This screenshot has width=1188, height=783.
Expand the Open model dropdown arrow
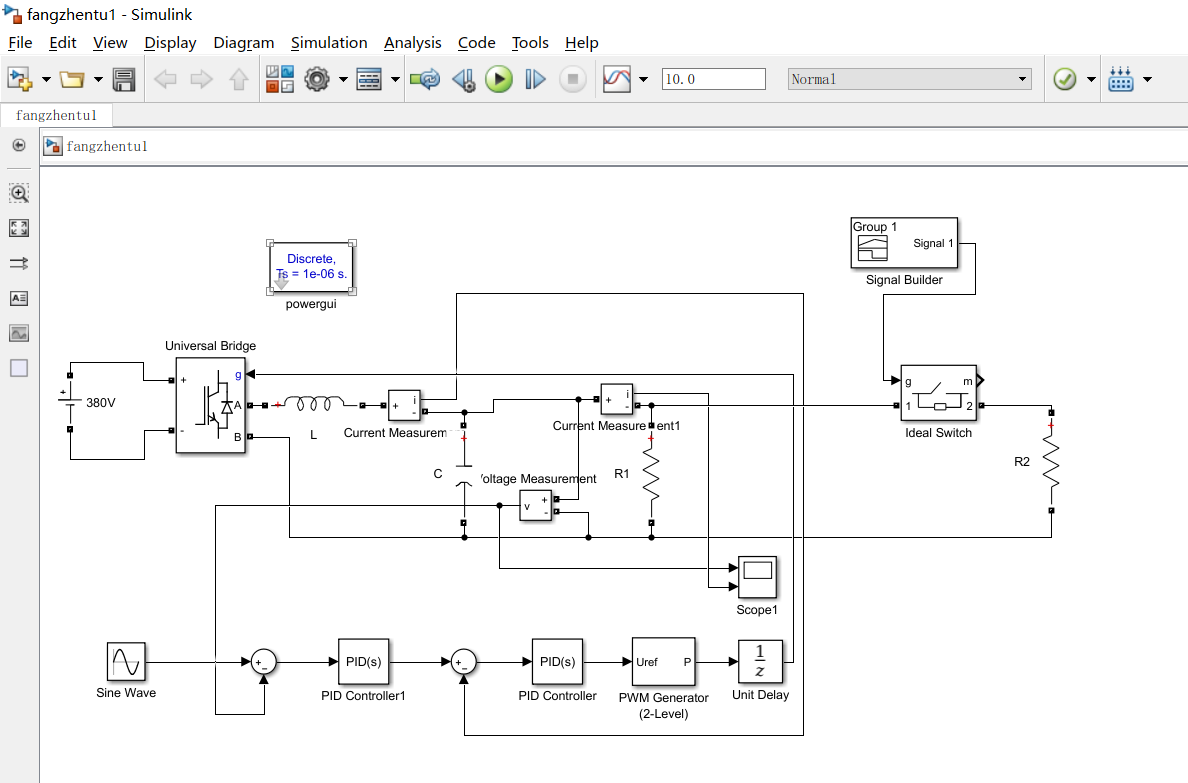point(98,79)
